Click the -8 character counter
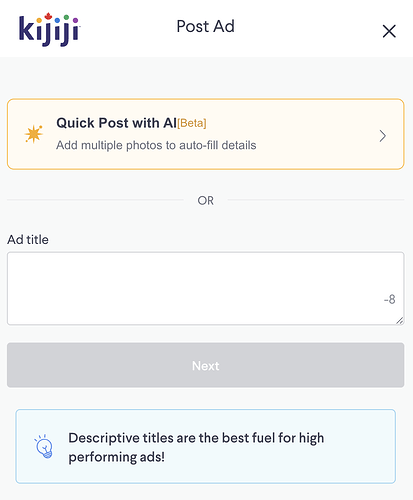Viewport: 413px width, 500px height. 389,299
